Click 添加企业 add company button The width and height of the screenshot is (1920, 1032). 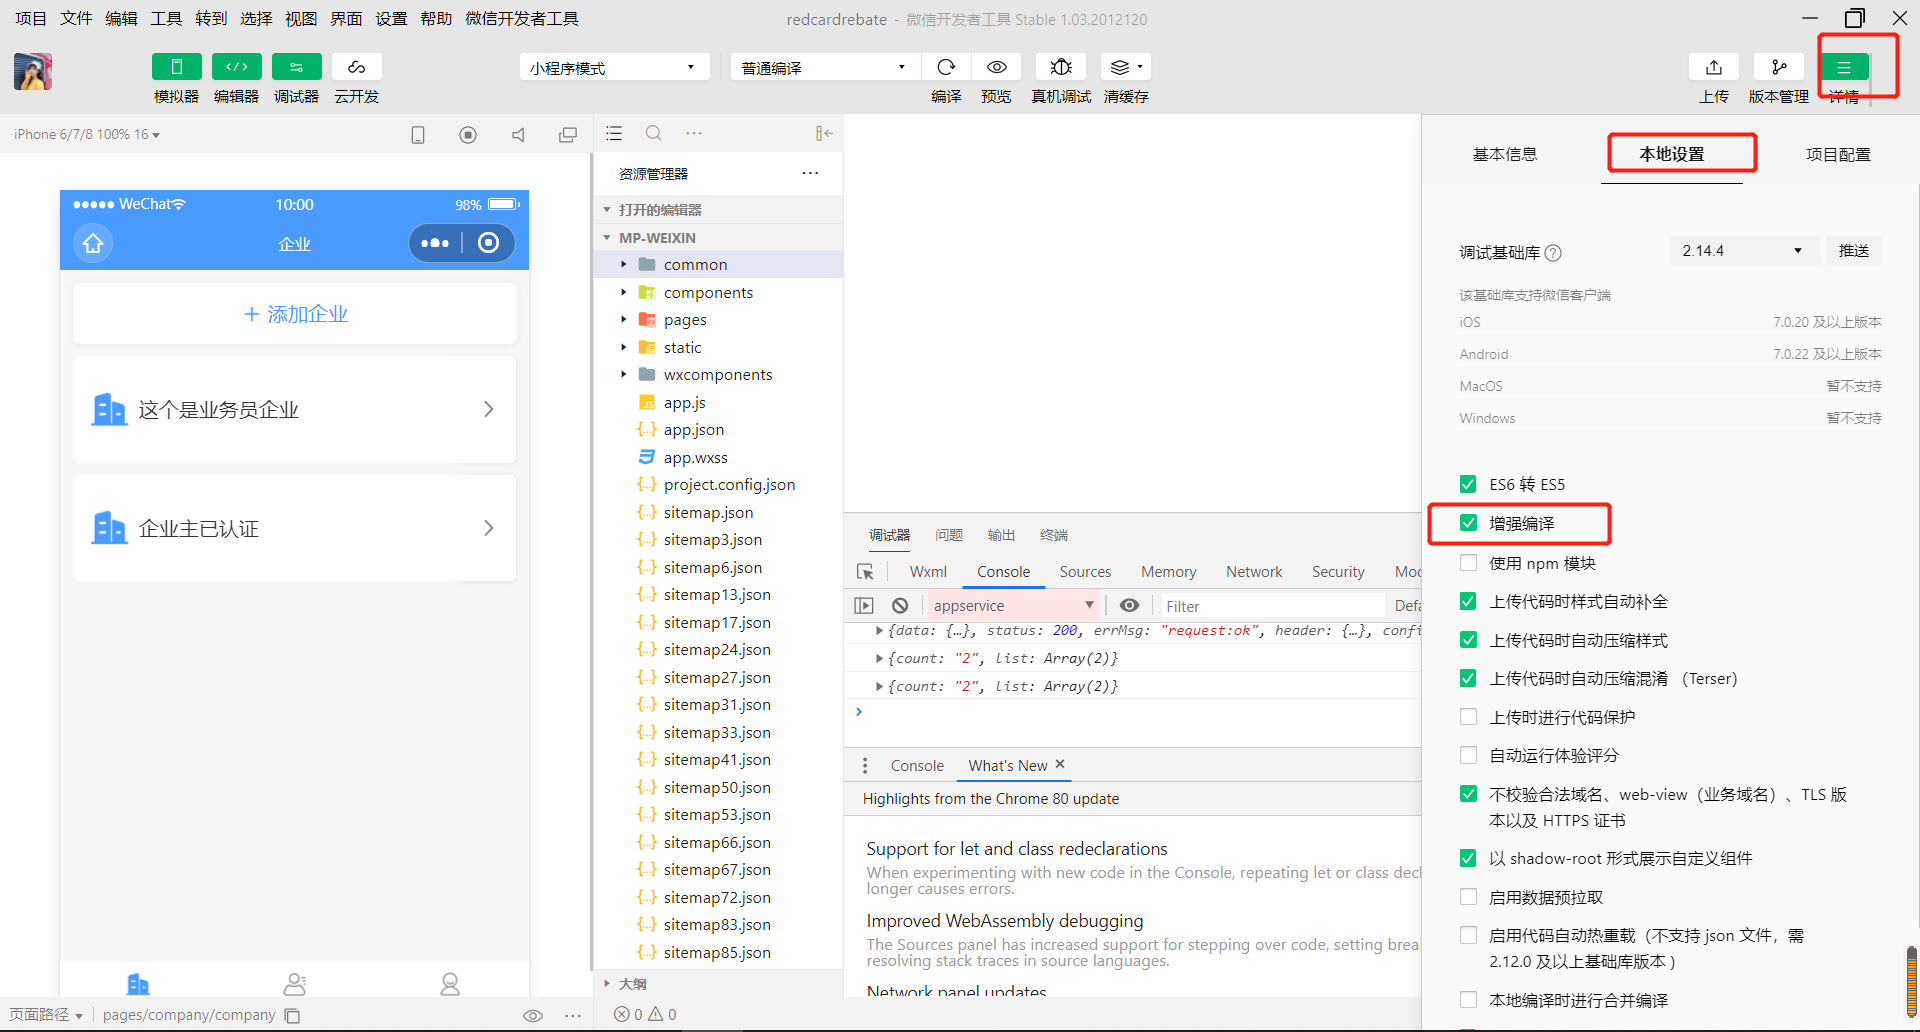coord(295,314)
